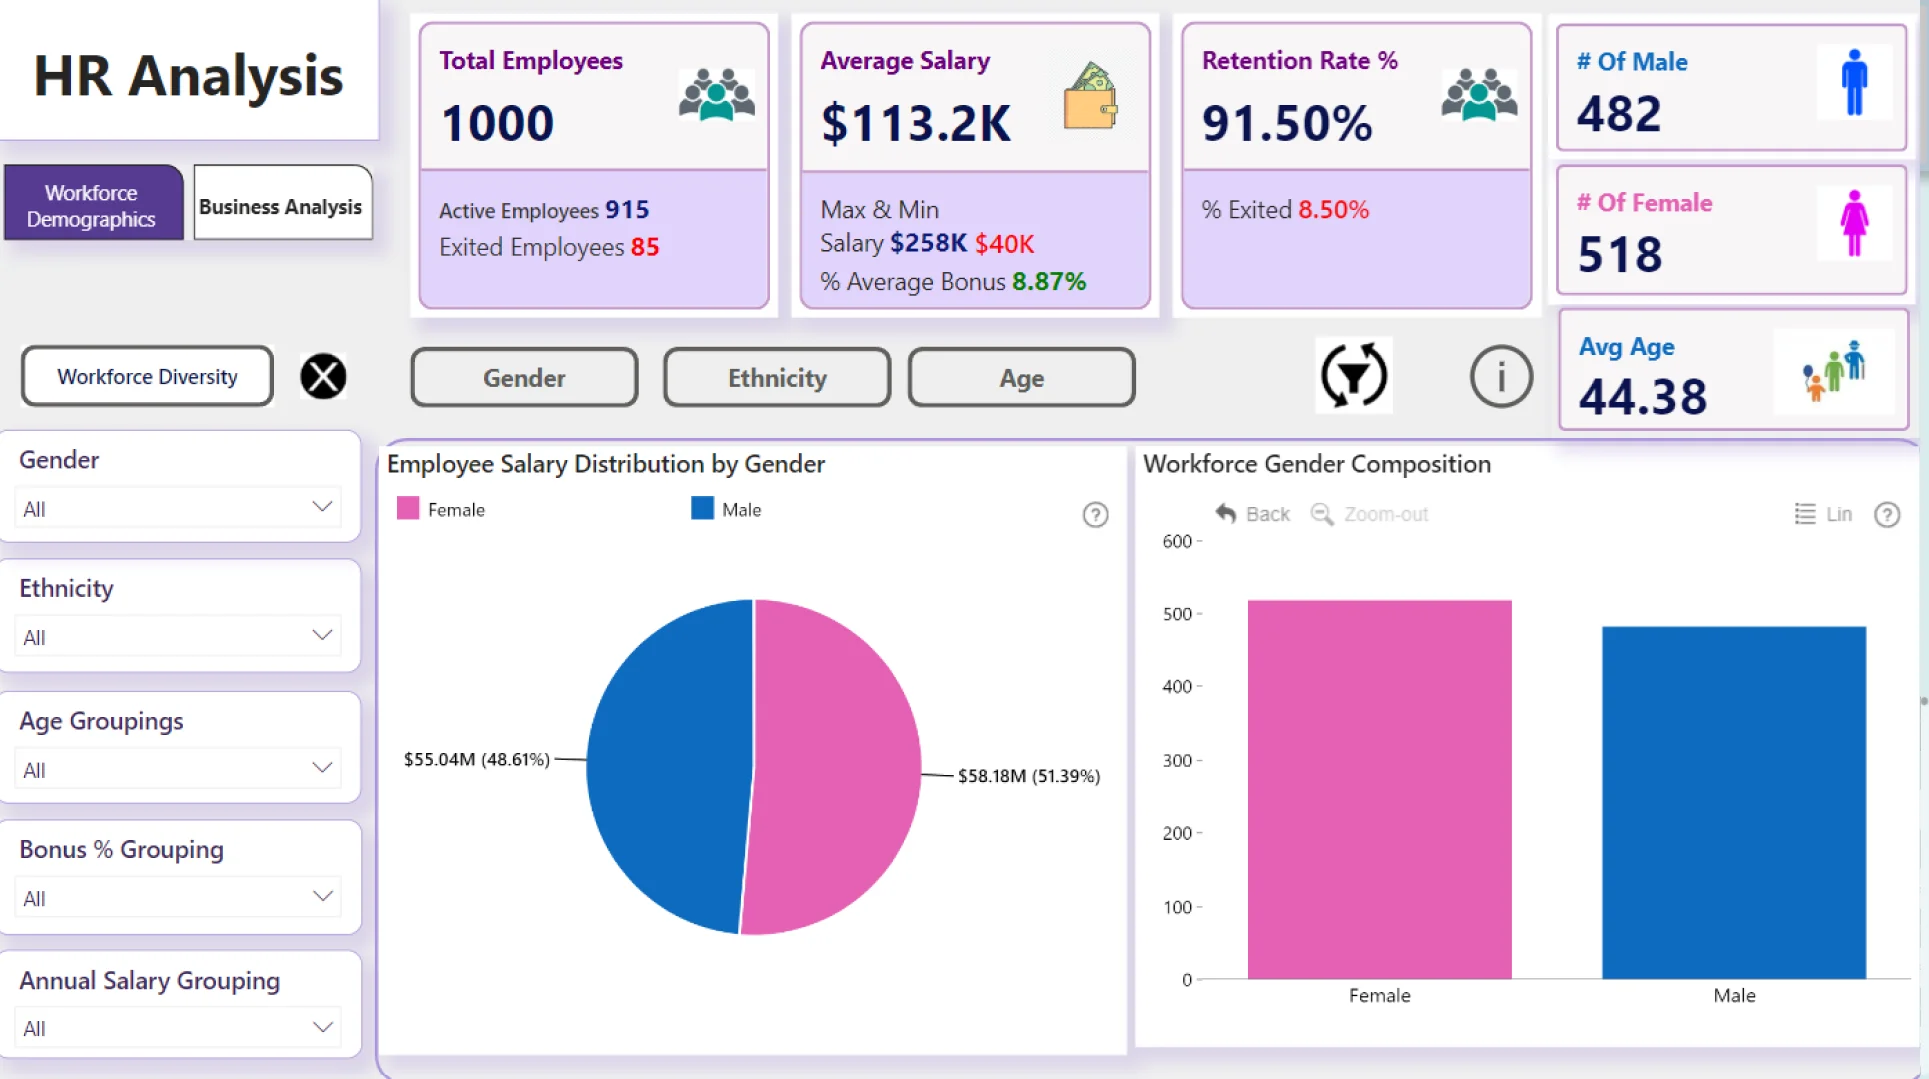Click the black X clear icon
The width and height of the screenshot is (1929, 1079).
pos(323,377)
